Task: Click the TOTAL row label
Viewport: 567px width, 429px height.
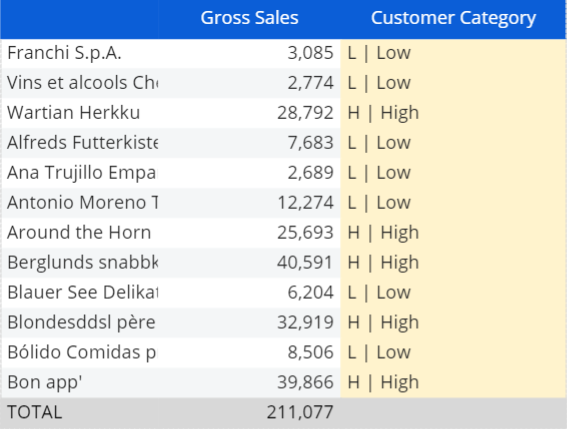Action: click(35, 412)
